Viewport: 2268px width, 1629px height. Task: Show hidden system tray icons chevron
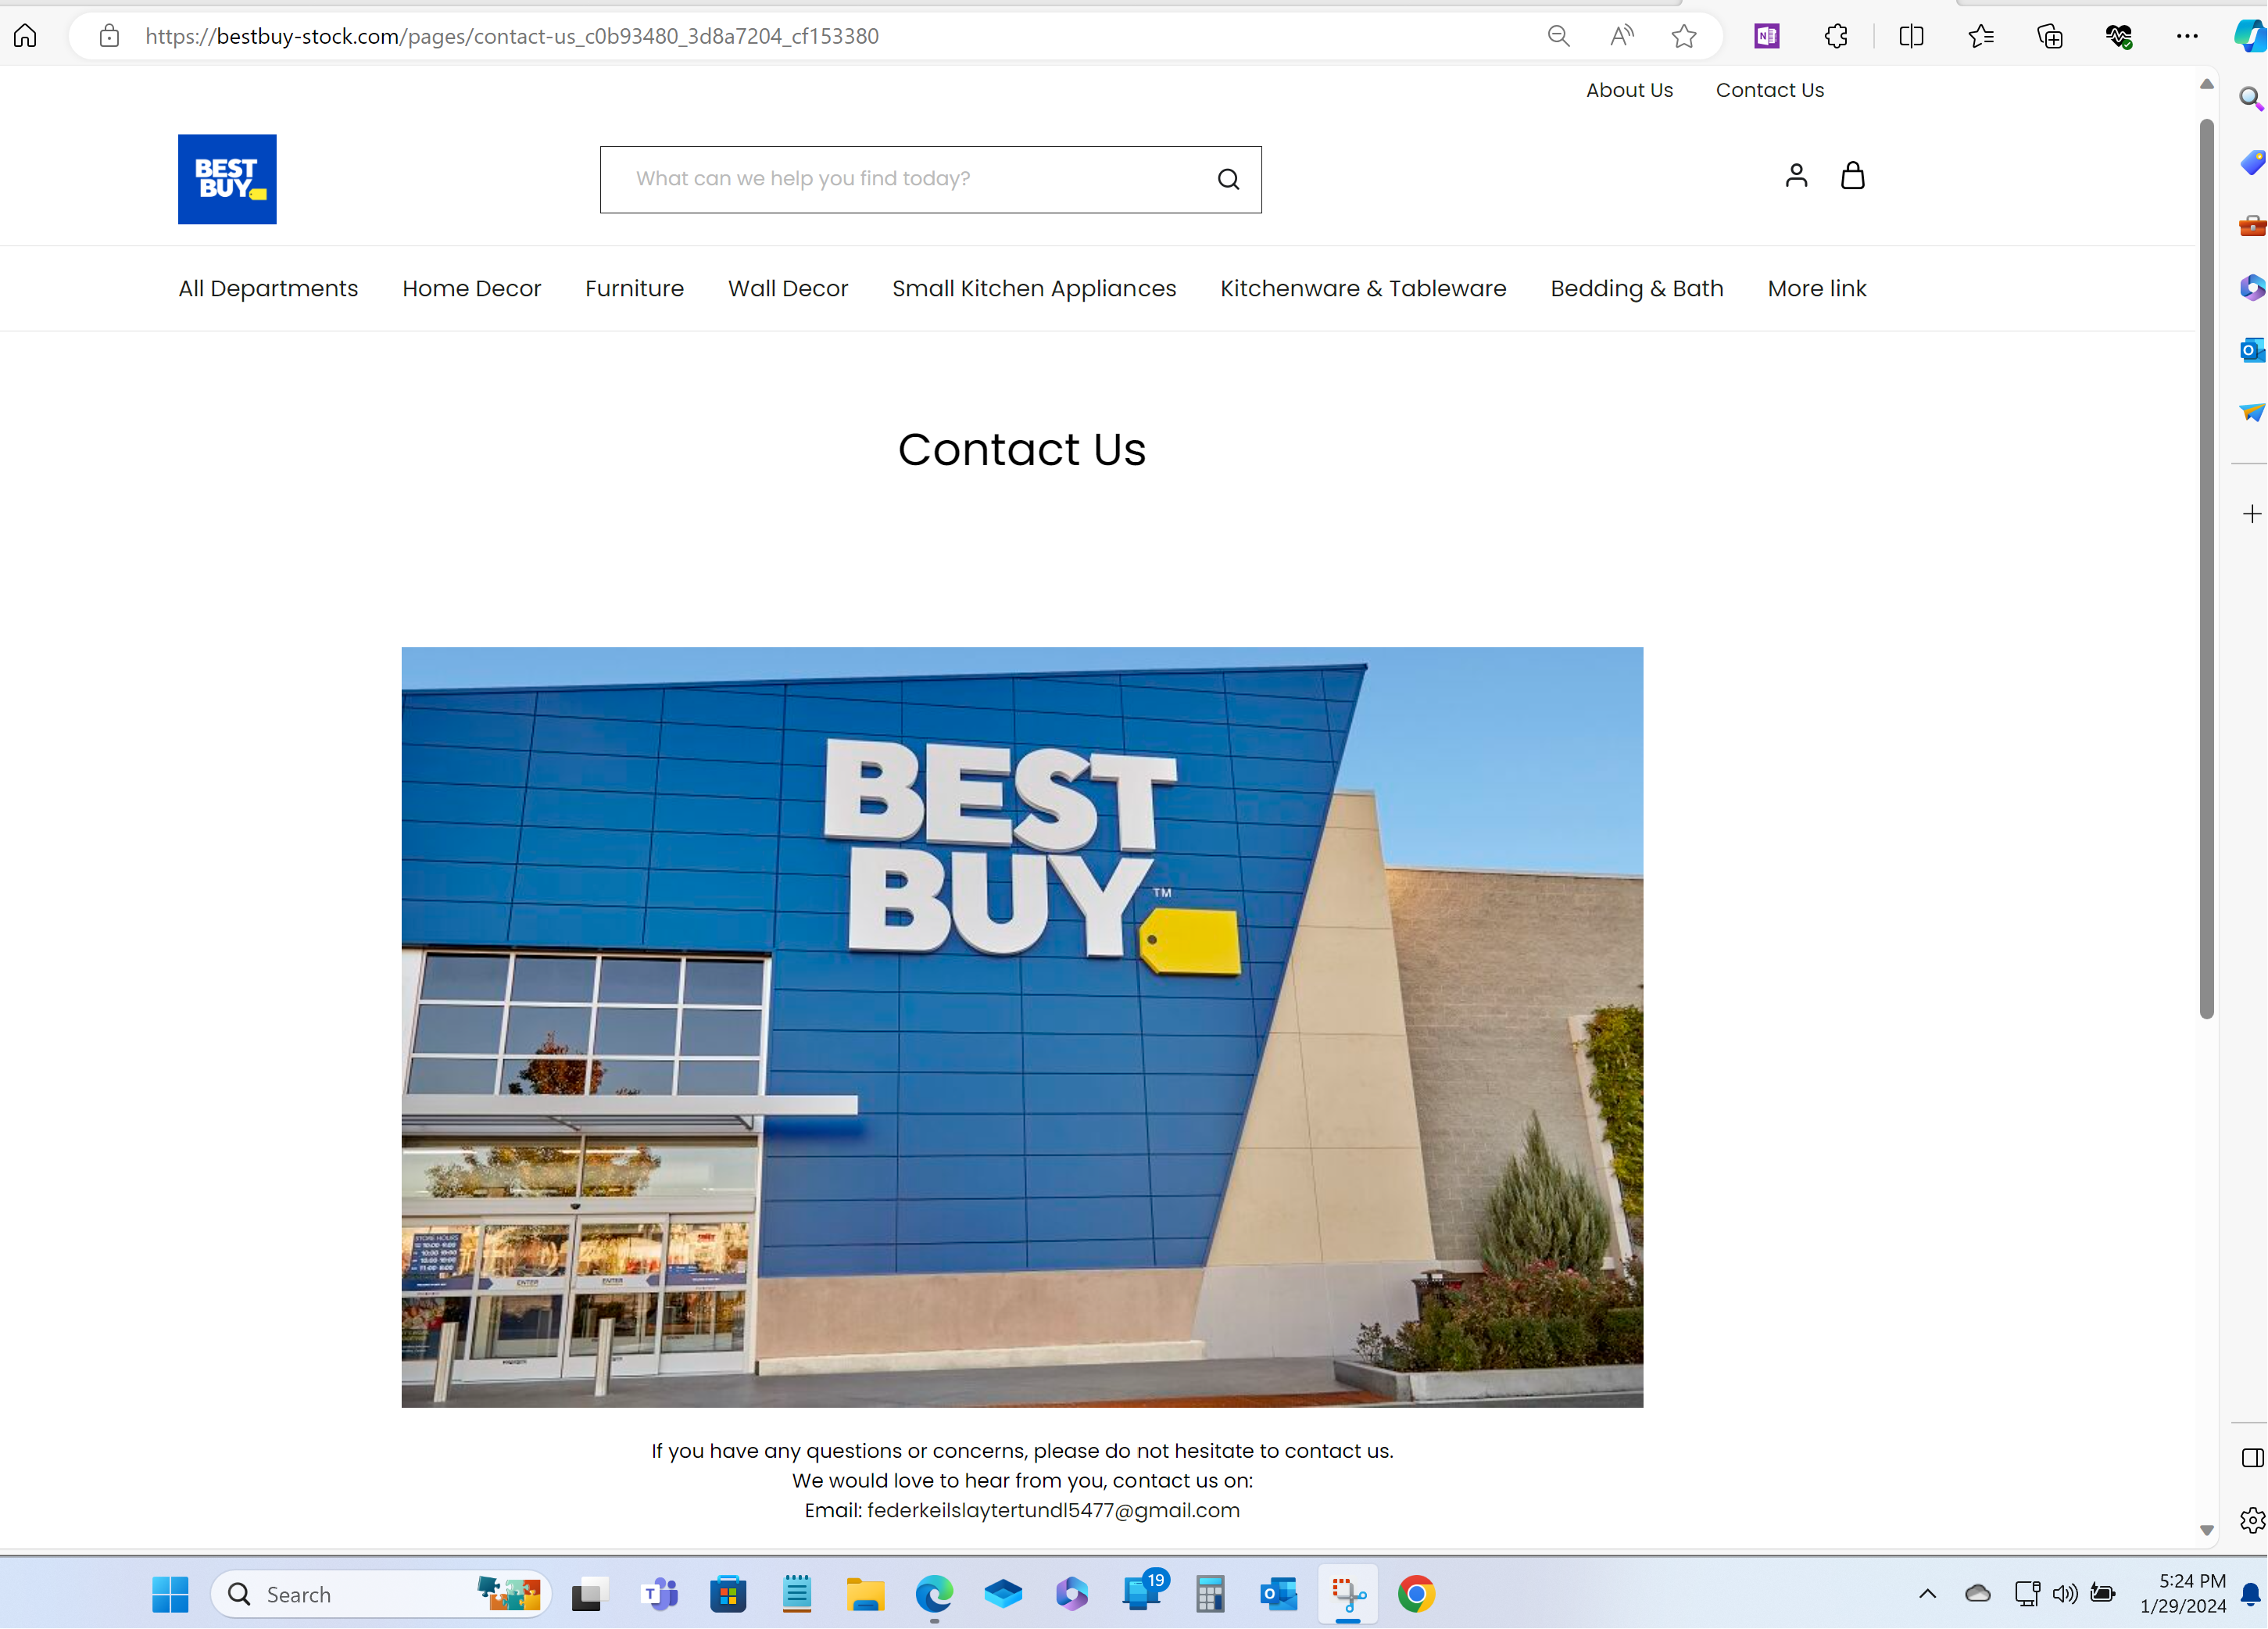(1927, 1594)
